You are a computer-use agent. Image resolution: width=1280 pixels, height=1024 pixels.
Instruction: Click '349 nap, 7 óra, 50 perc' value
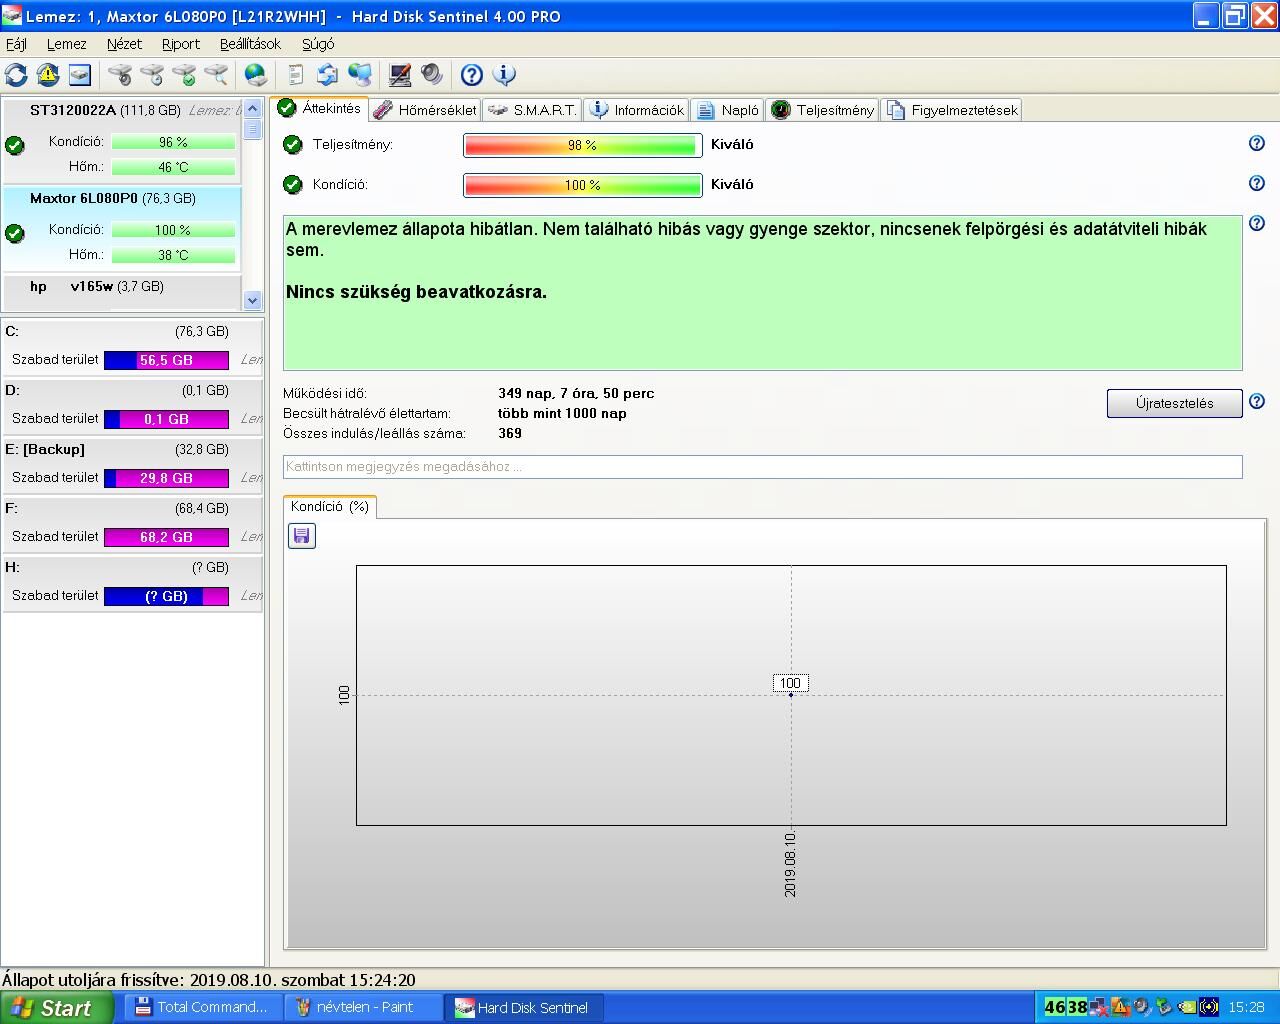(576, 393)
